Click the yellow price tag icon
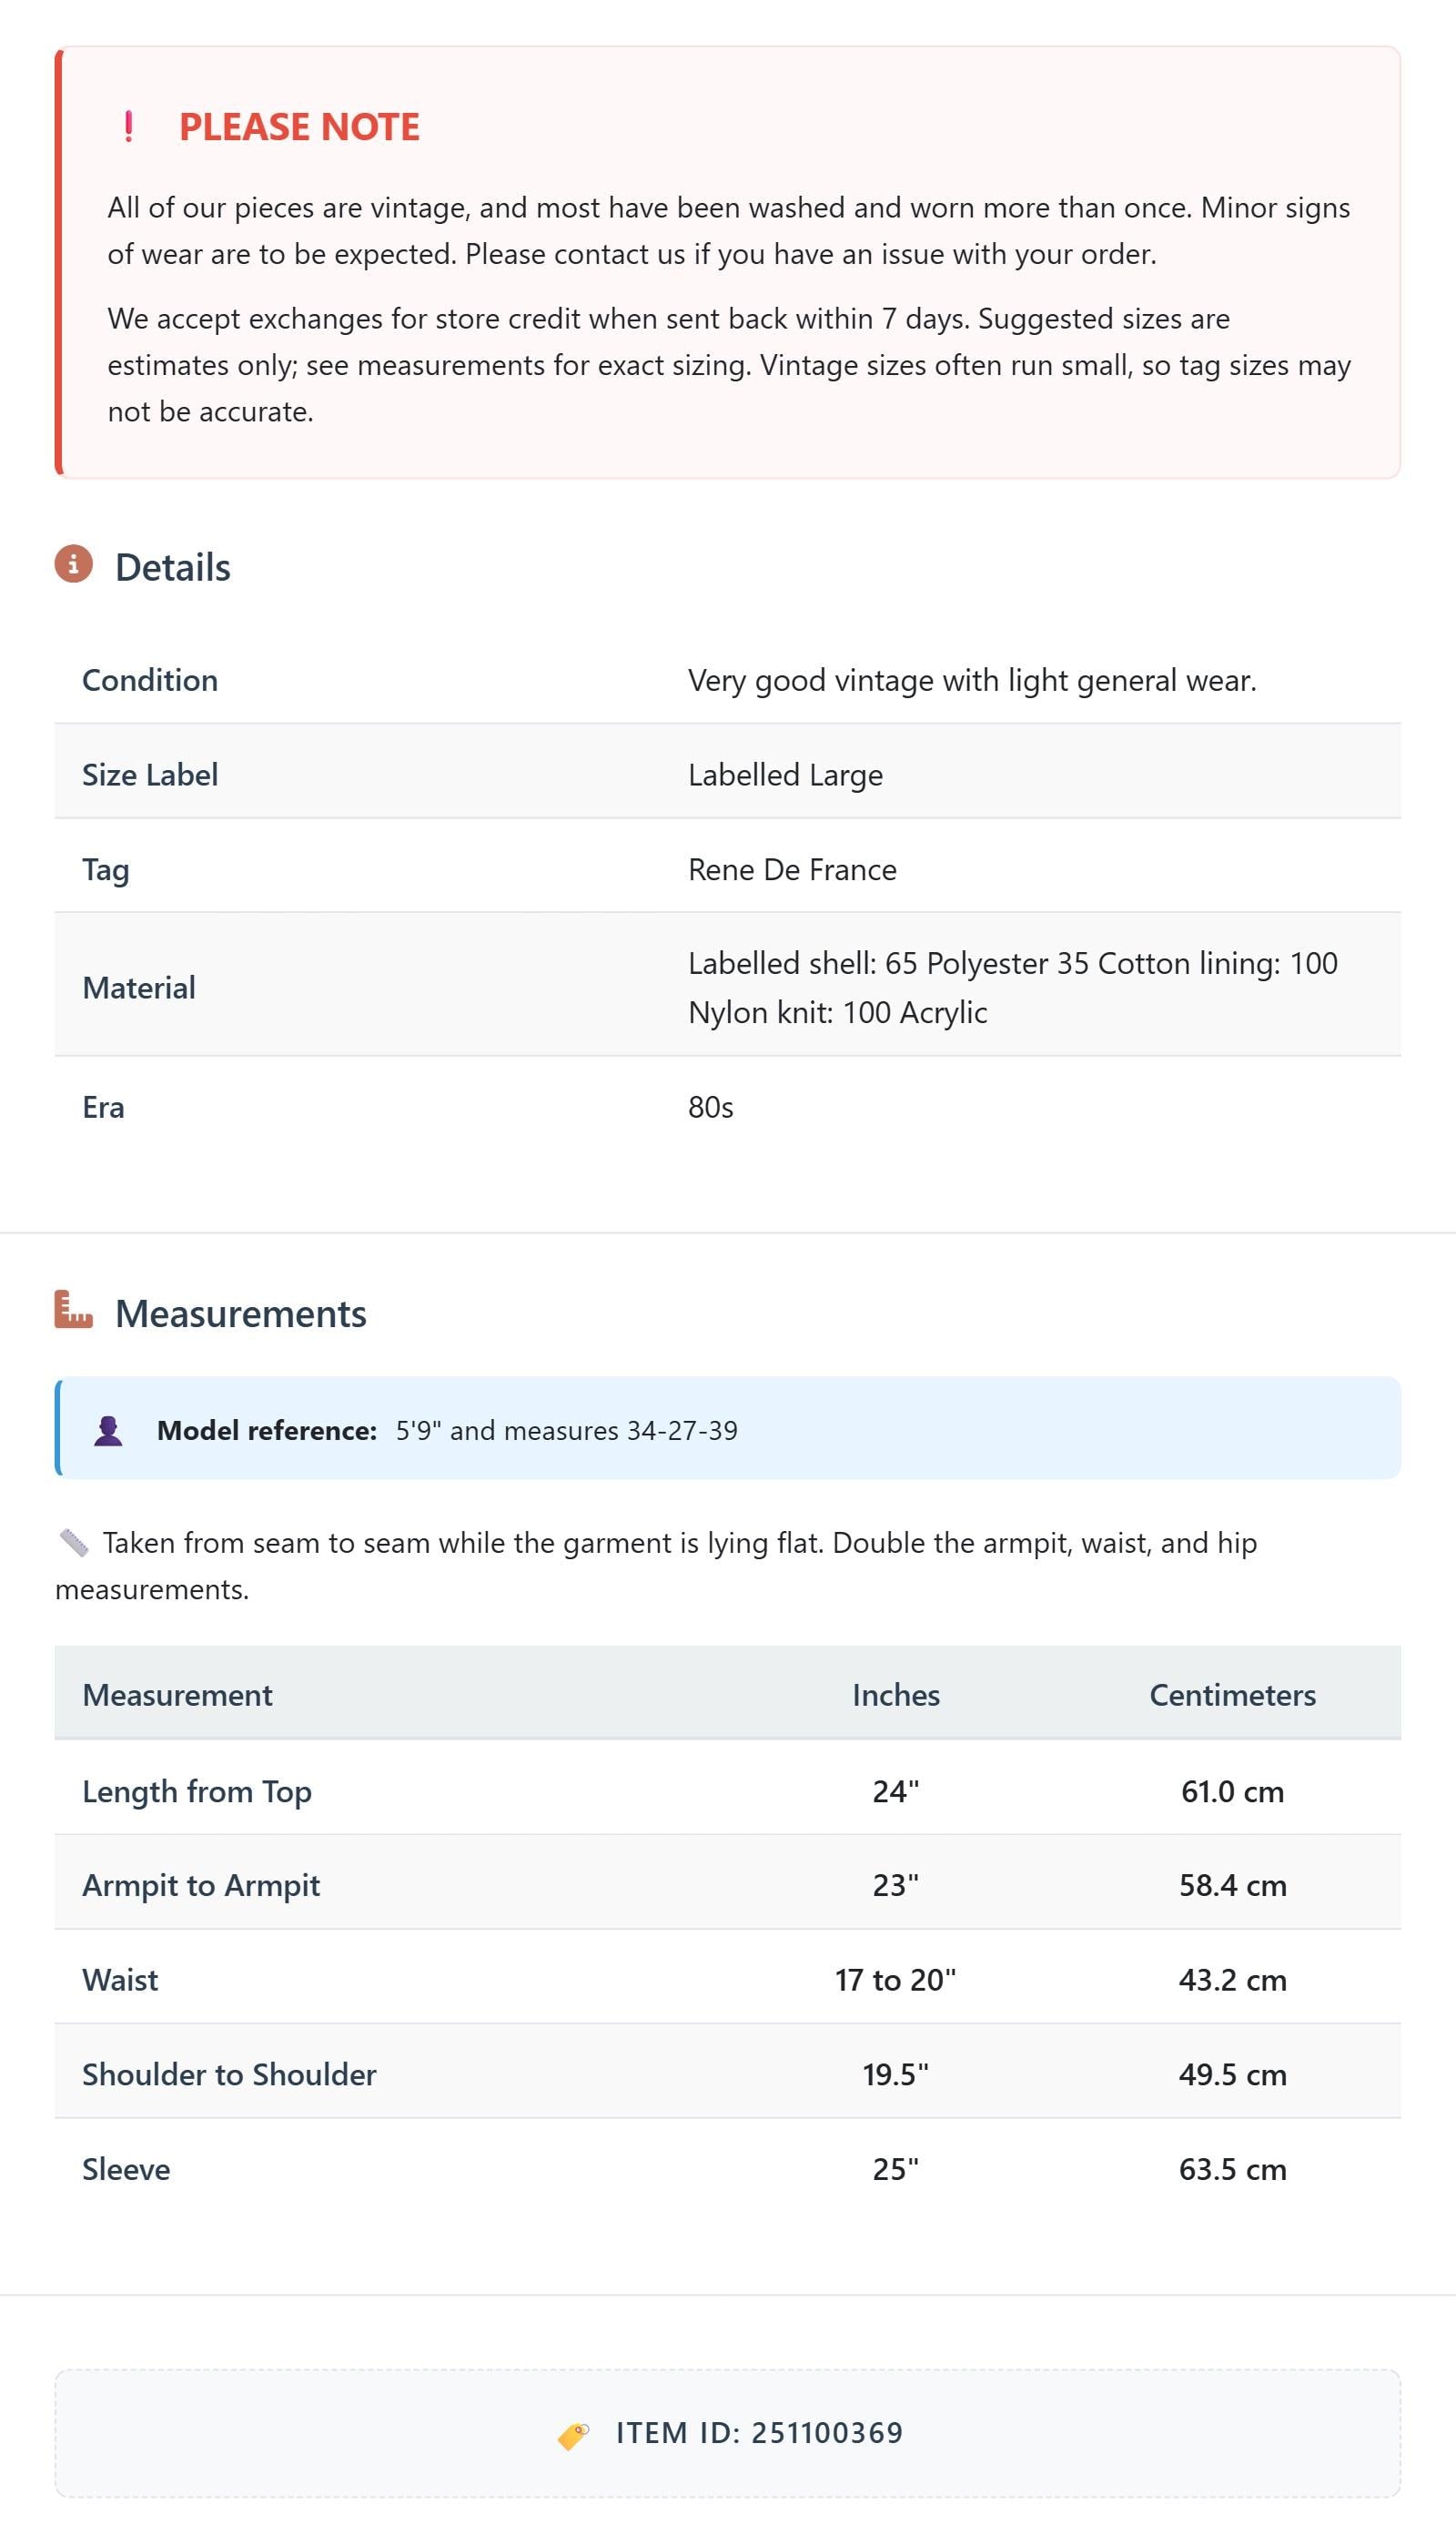The width and height of the screenshot is (1456, 2545). (x=573, y=2435)
